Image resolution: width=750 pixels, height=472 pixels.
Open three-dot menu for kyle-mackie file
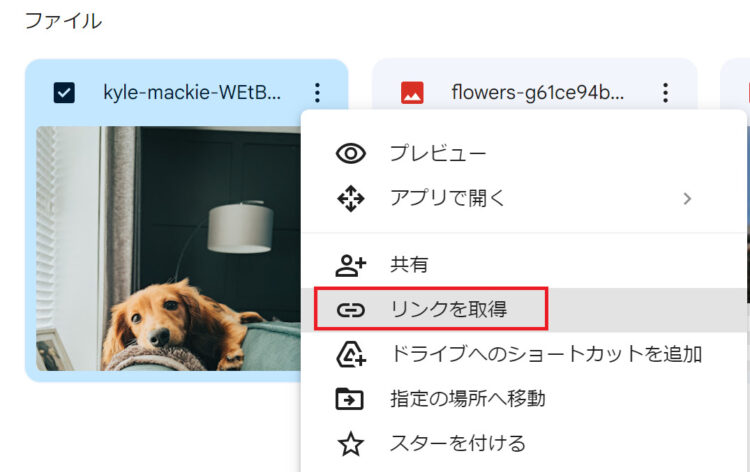(x=317, y=93)
